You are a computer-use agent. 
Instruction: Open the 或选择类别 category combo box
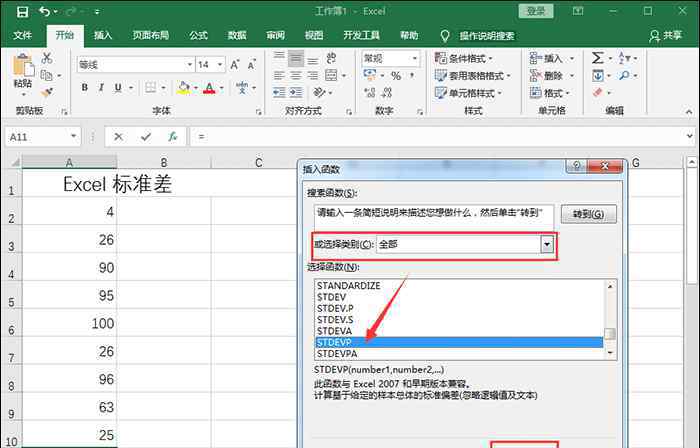tap(465, 244)
